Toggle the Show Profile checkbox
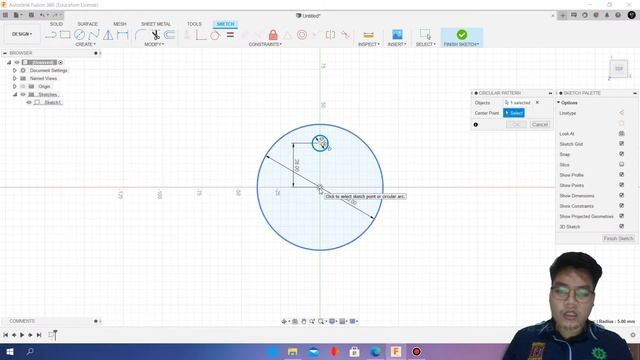Viewport: 640px width, 360px height. [x=621, y=175]
